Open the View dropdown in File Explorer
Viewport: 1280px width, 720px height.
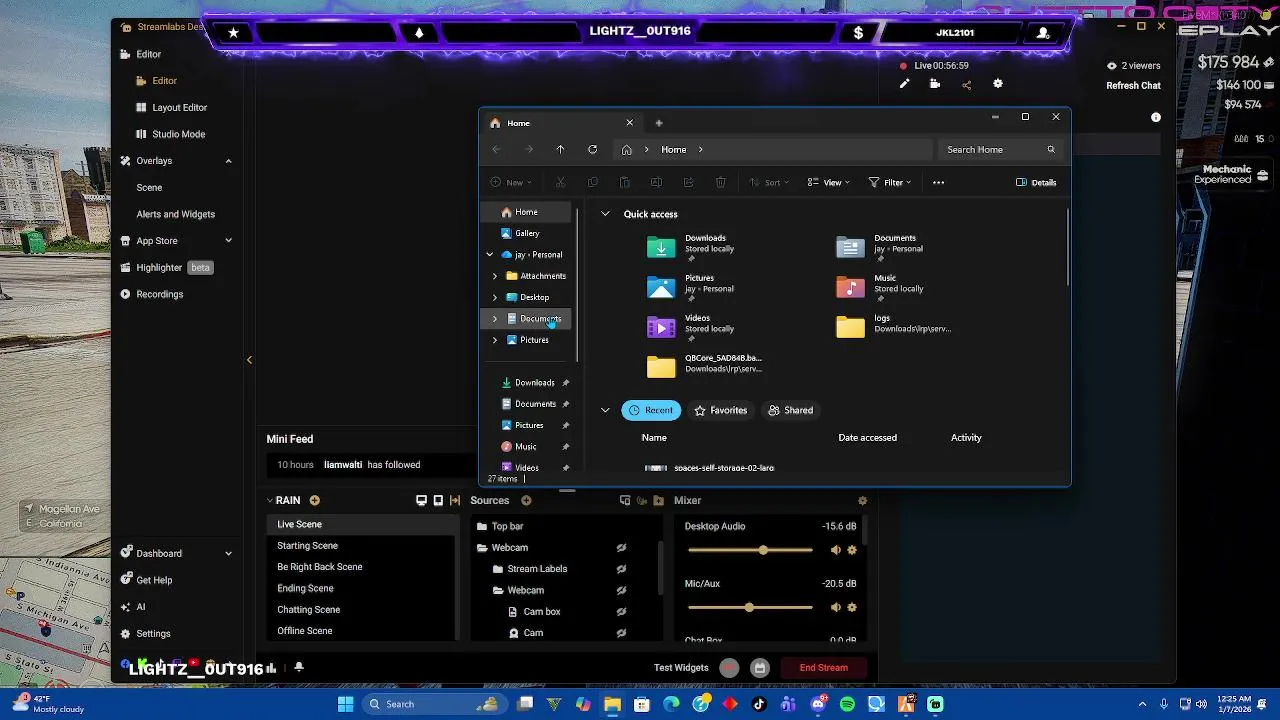(829, 182)
